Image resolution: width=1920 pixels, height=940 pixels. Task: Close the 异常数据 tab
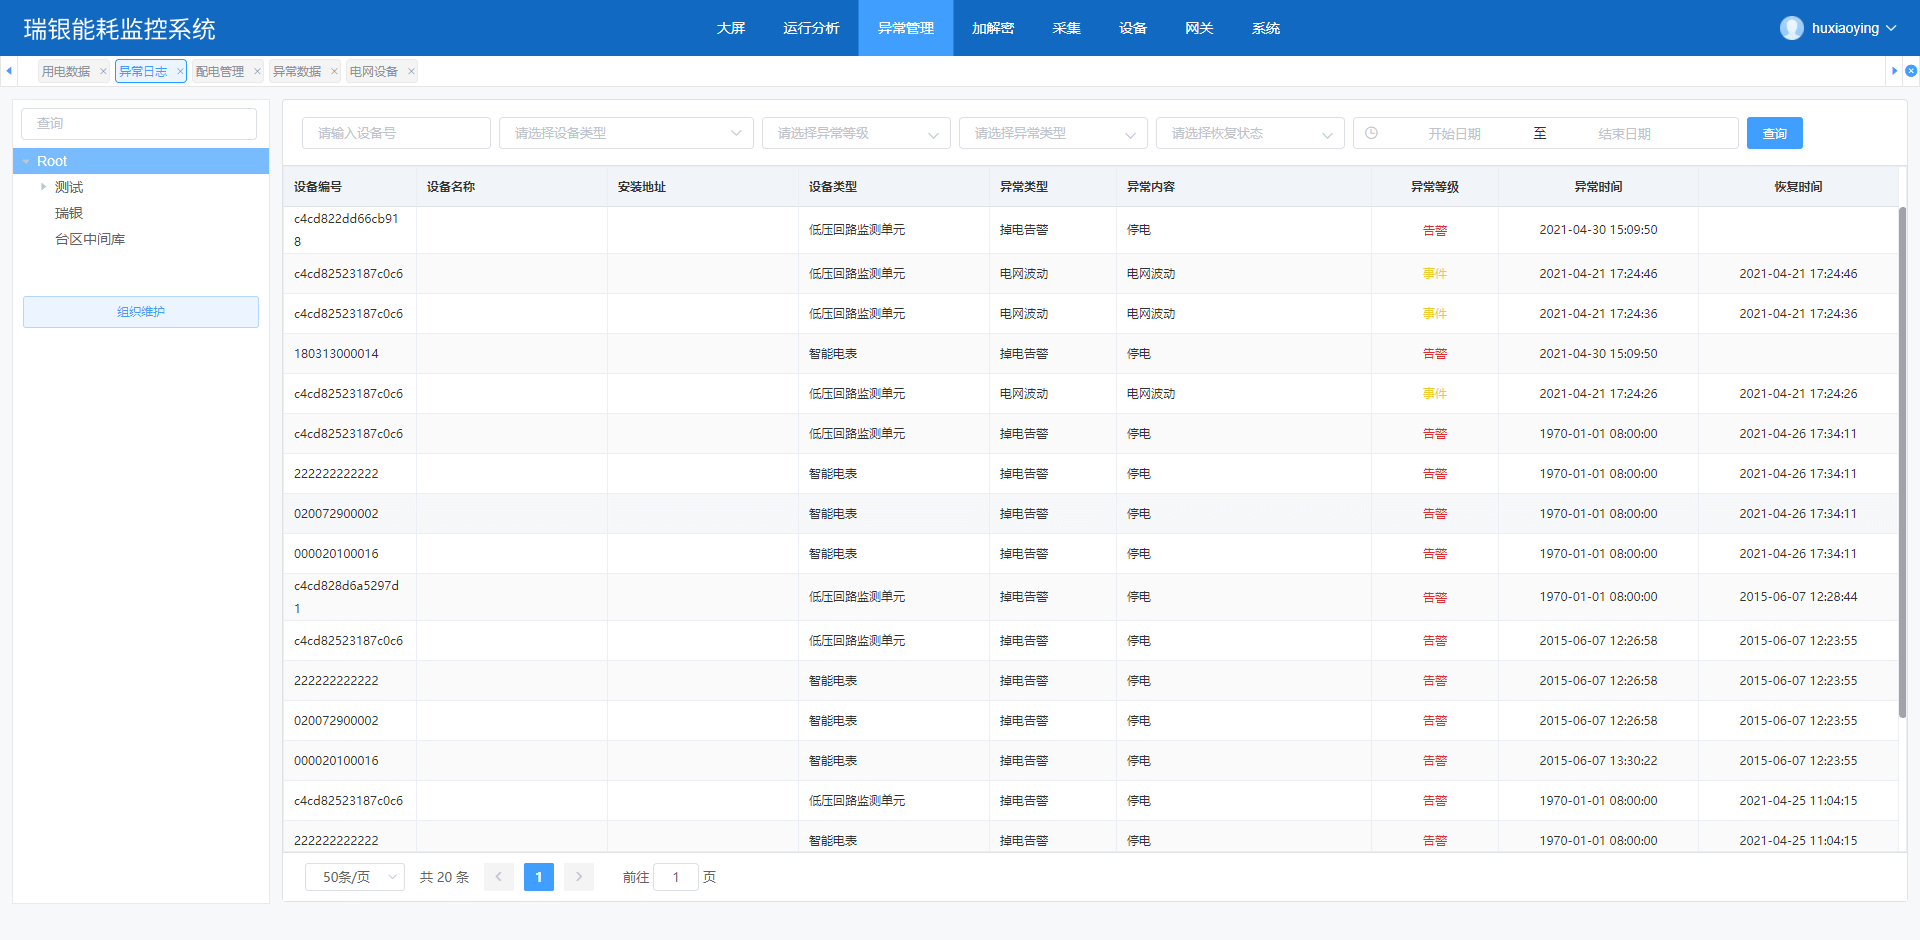(334, 72)
